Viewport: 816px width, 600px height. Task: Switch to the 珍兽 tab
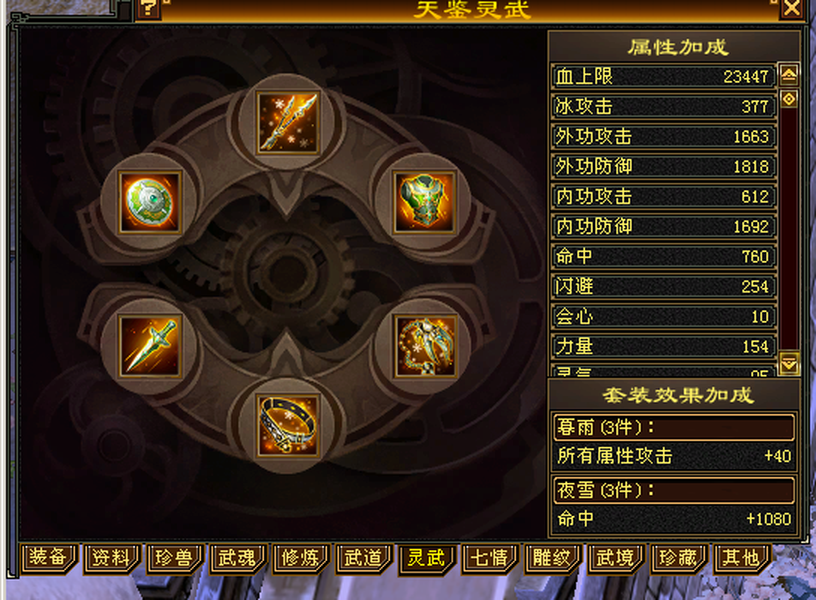click(174, 558)
